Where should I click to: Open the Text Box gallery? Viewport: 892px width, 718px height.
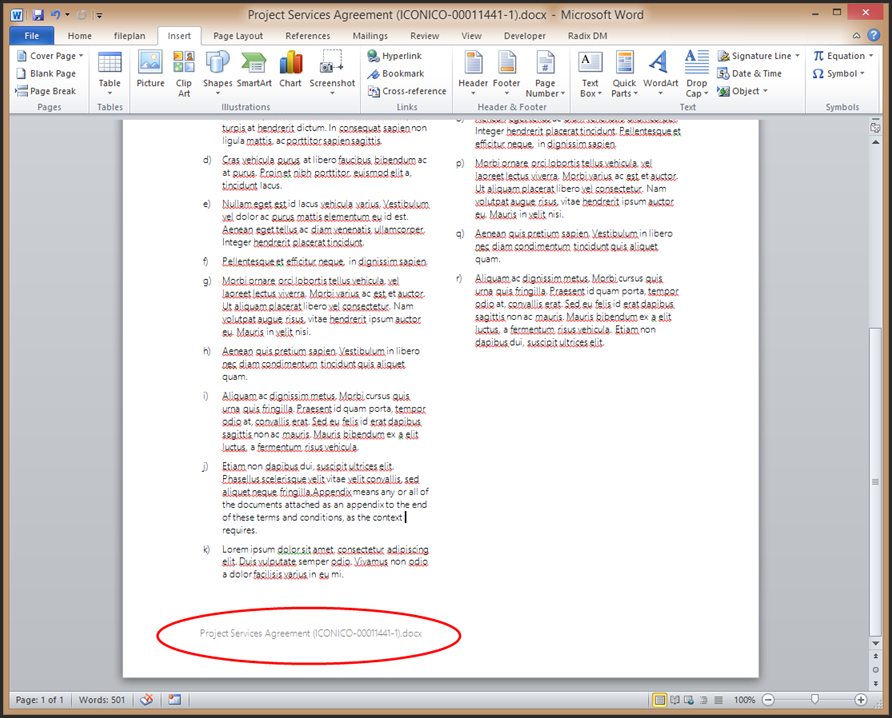click(x=590, y=73)
